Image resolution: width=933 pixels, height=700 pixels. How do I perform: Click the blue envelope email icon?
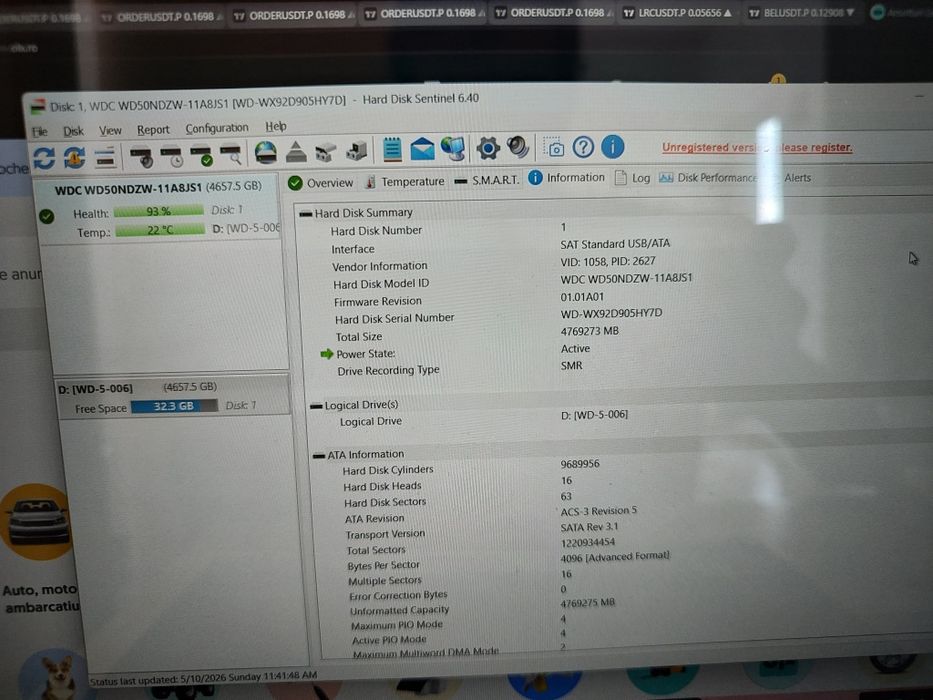pyautogui.click(x=422, y=149)
